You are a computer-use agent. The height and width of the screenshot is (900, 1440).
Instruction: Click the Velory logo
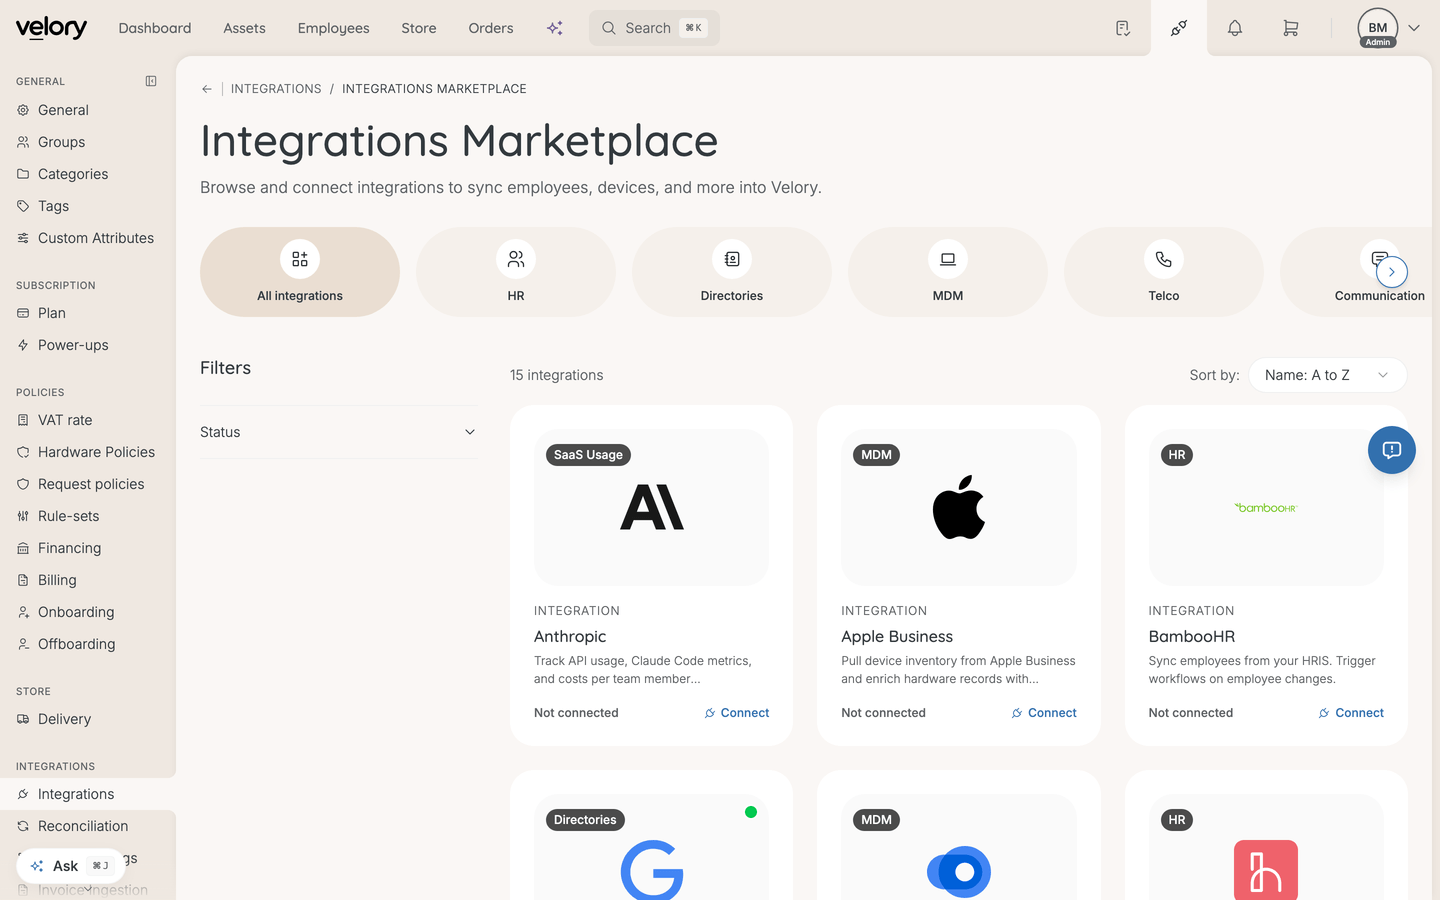(51, 28)
